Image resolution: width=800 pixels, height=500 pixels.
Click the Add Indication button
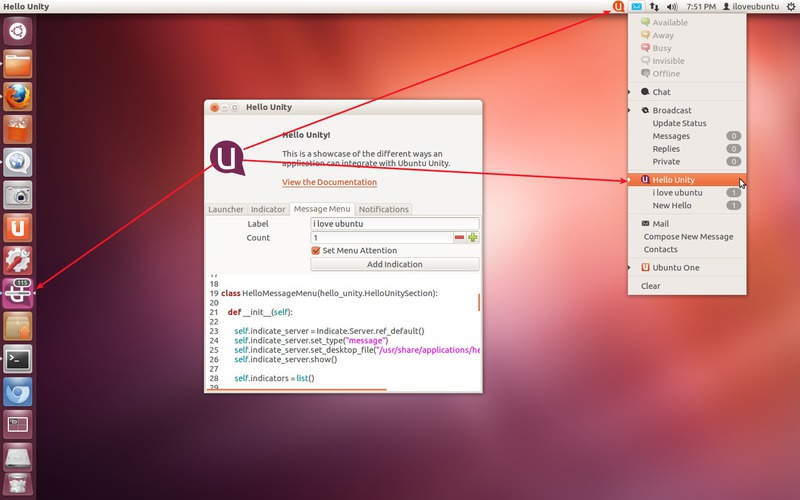(394, 264)
